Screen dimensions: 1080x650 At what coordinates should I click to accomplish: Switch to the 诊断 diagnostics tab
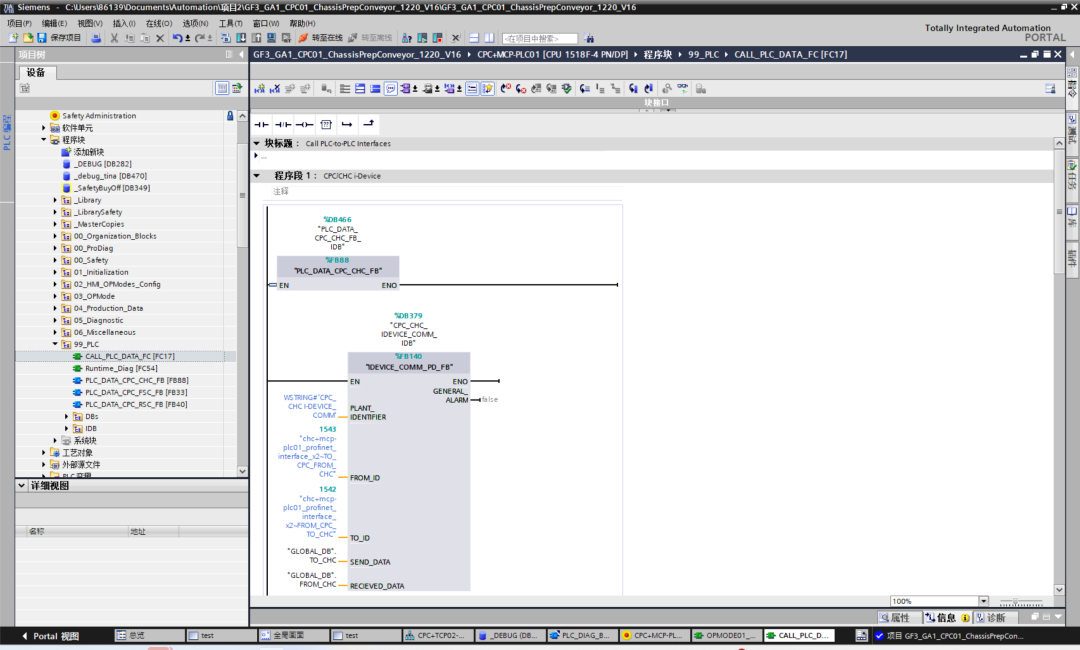point(995,618)
